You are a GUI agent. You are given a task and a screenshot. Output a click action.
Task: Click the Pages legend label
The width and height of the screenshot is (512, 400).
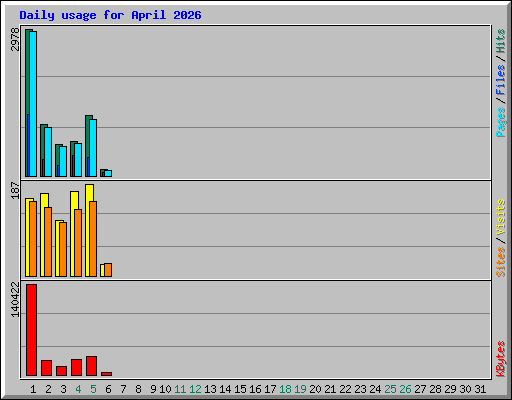point(500,122)
